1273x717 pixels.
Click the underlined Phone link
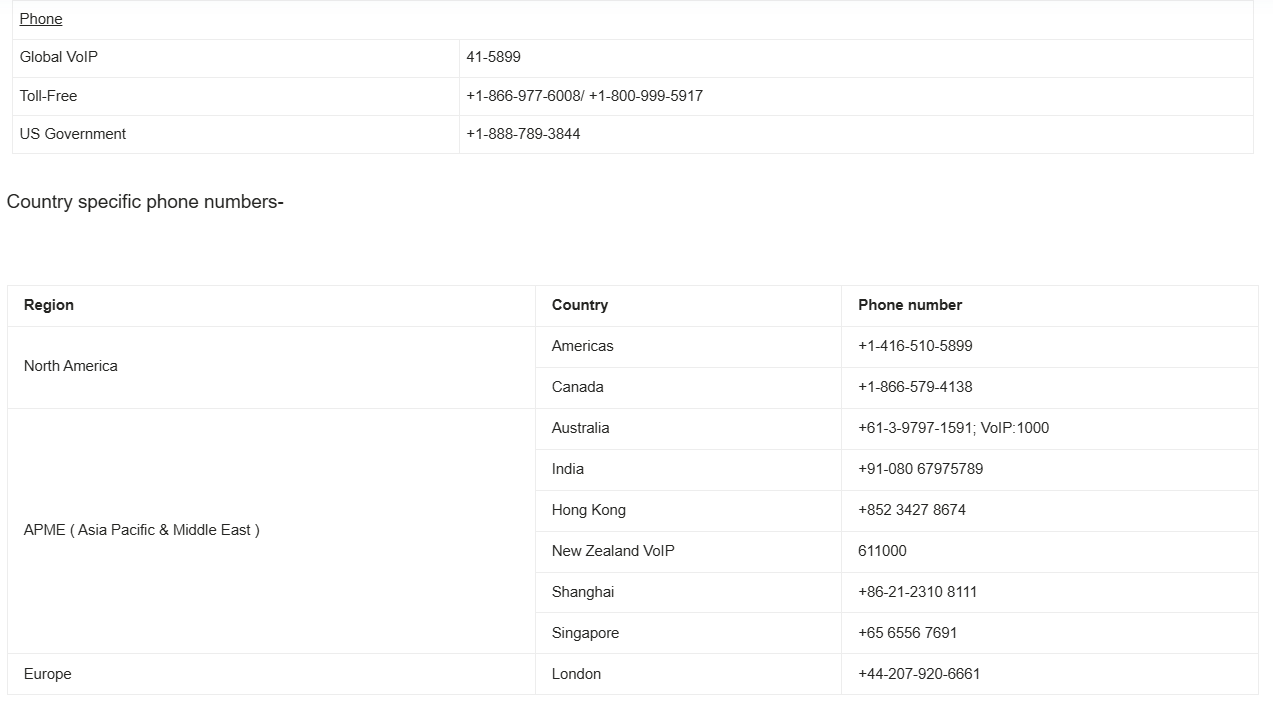[41, 19]
